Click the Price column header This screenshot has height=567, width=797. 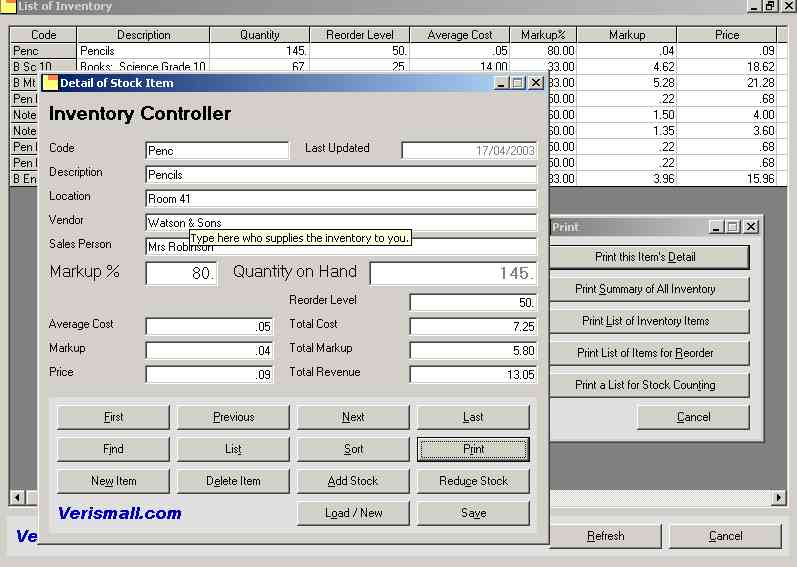click(x=727, y=35)
